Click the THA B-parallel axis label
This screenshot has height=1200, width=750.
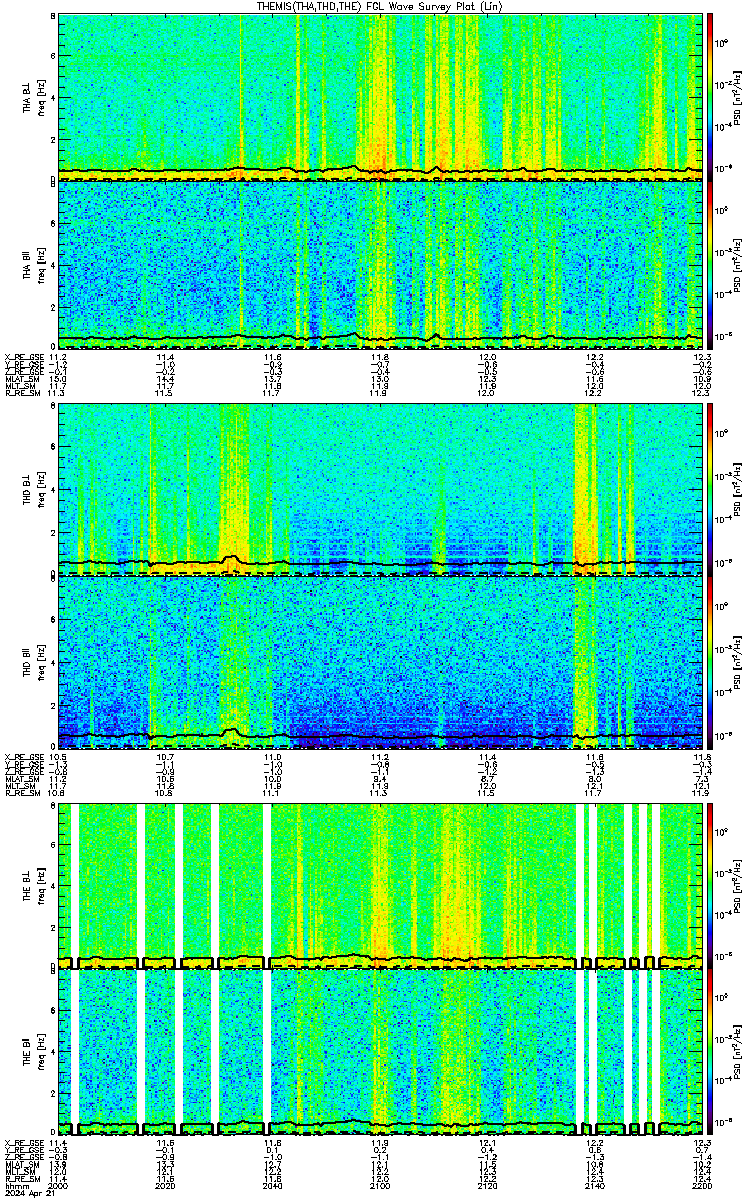coord(28,265)
